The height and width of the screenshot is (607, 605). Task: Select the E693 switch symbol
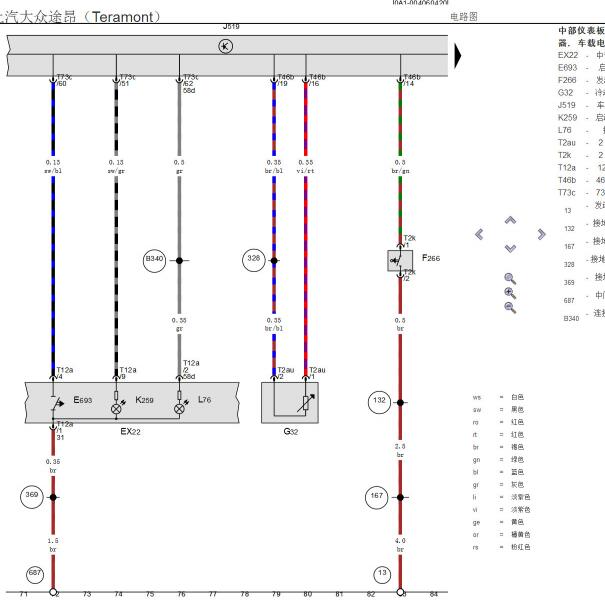[58, 404]
